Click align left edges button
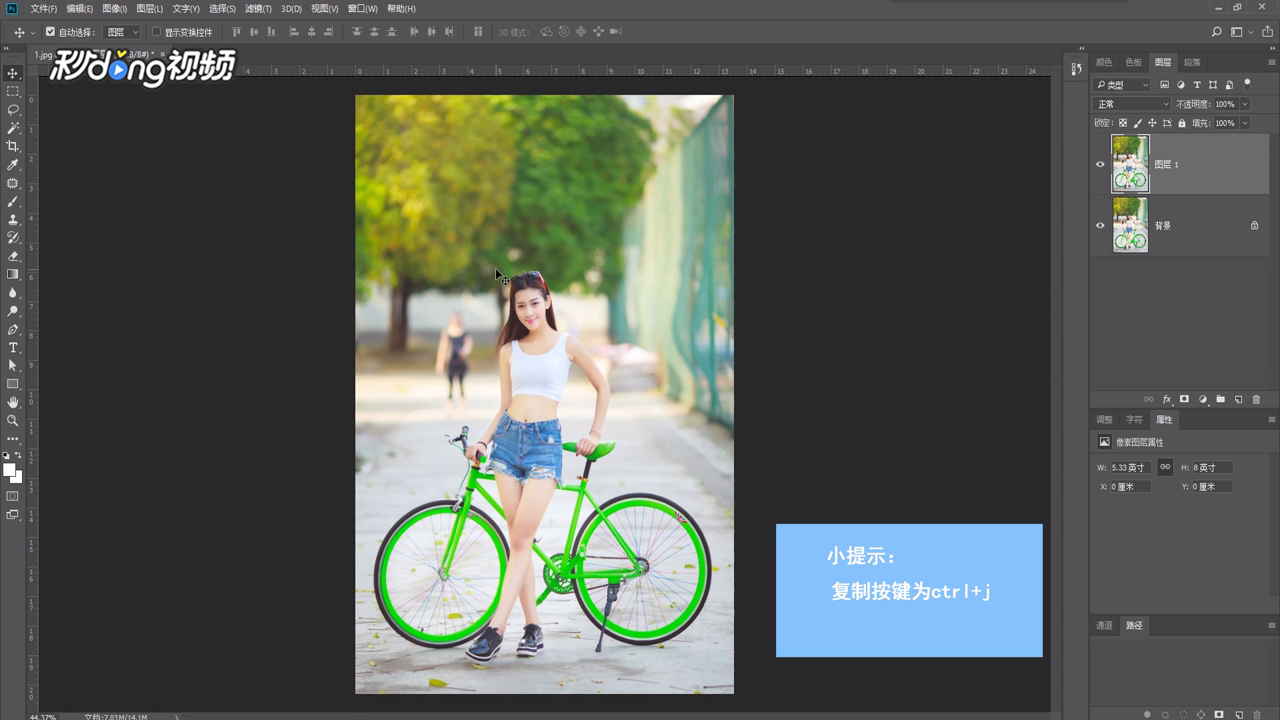 [294, 32]
